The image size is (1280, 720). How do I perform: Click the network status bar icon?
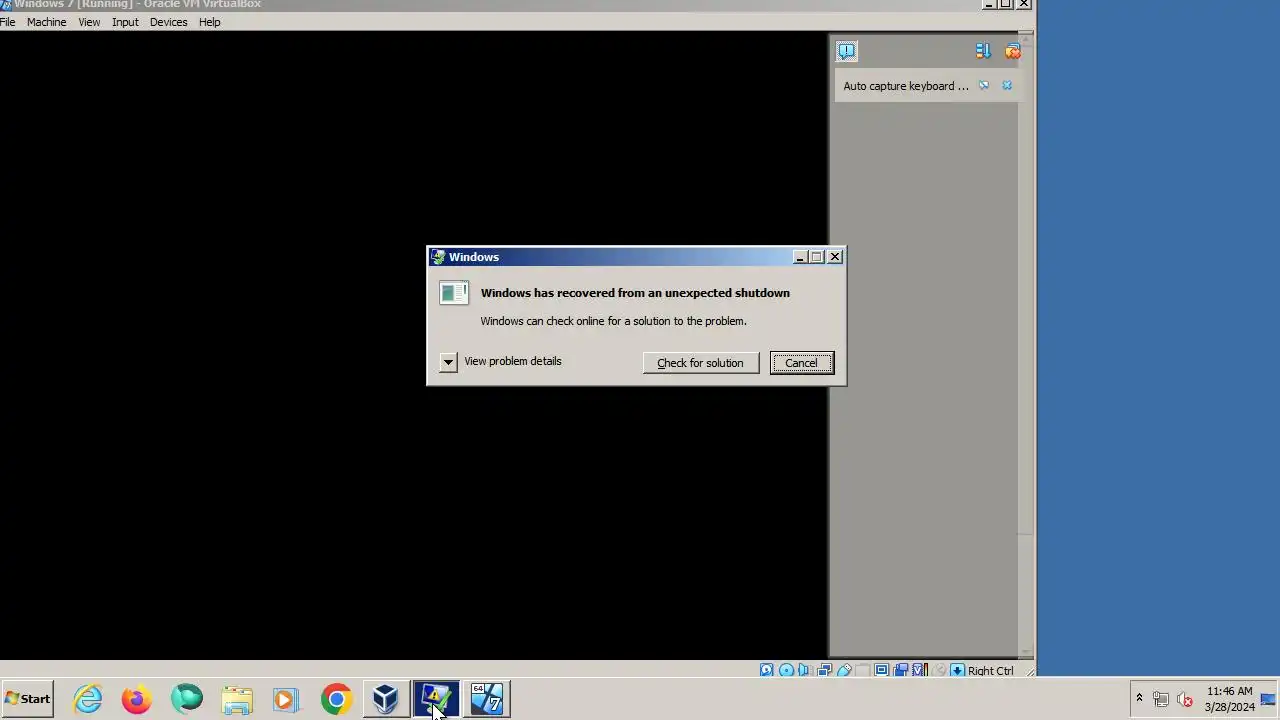click(x=825, y=671)
